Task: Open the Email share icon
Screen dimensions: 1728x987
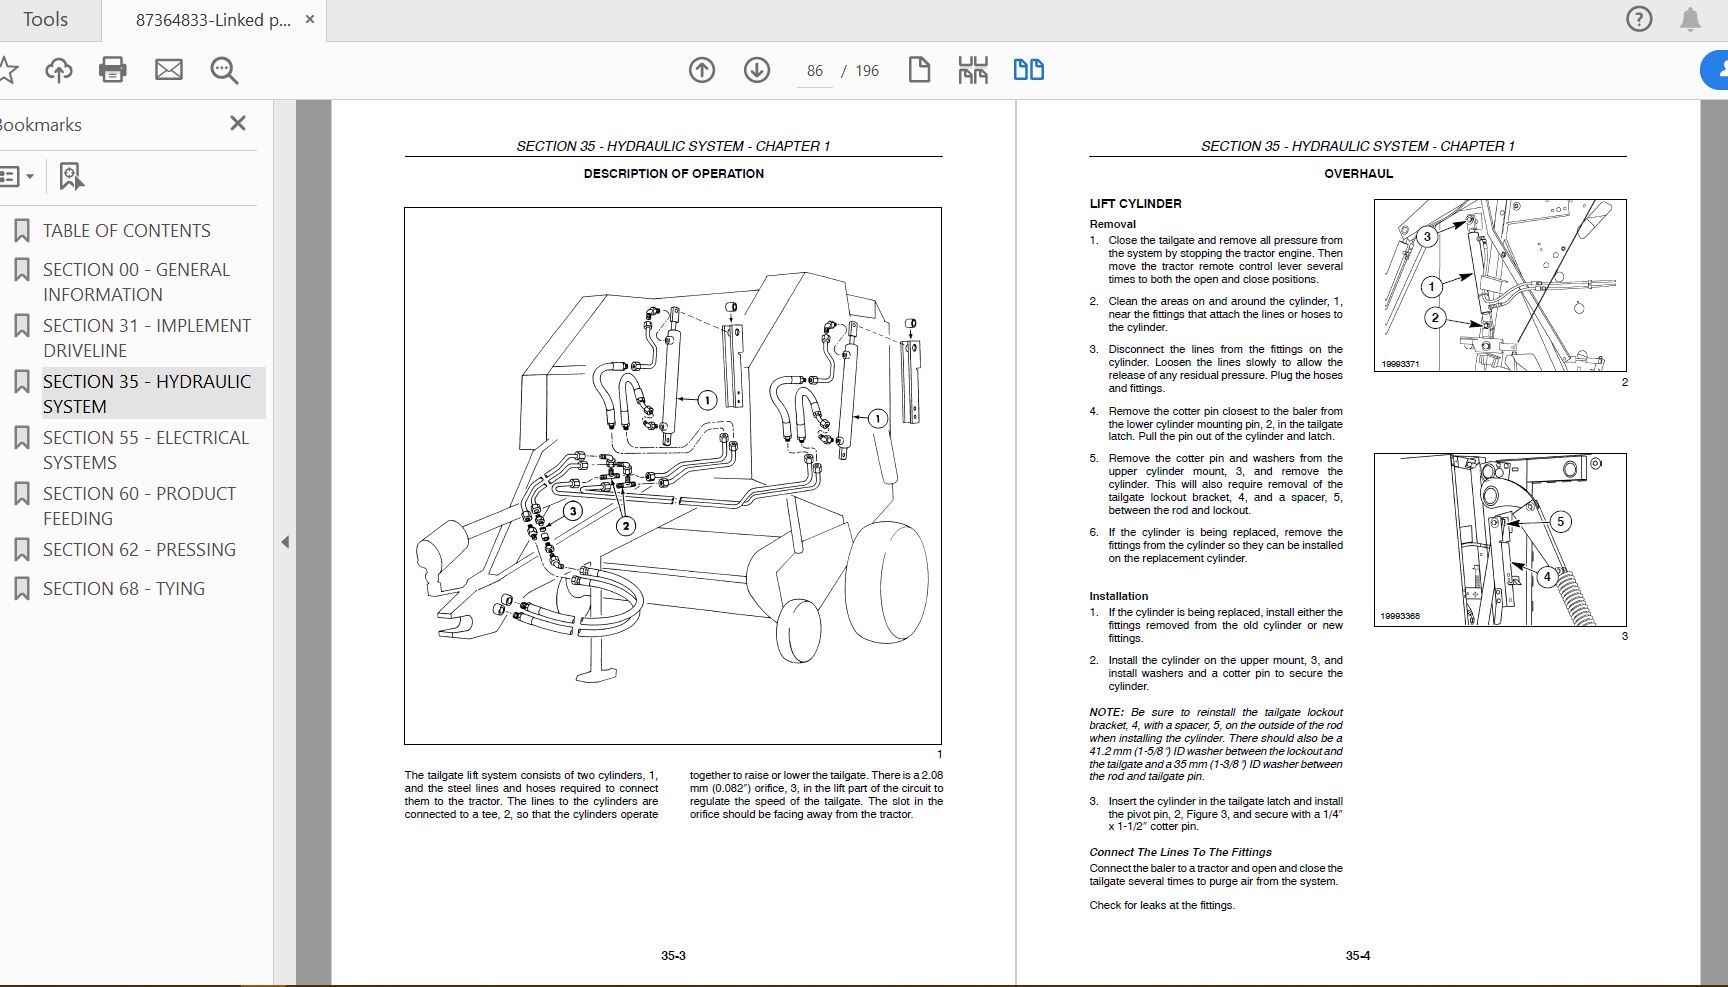Action: pos(167,70)
